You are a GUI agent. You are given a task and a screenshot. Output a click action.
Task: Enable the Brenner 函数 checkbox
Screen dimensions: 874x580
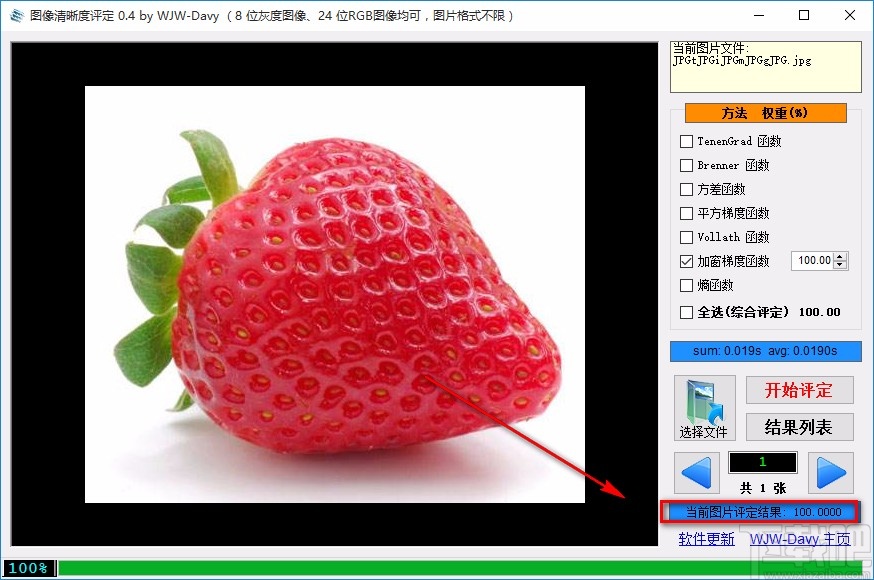pos(686,165)
